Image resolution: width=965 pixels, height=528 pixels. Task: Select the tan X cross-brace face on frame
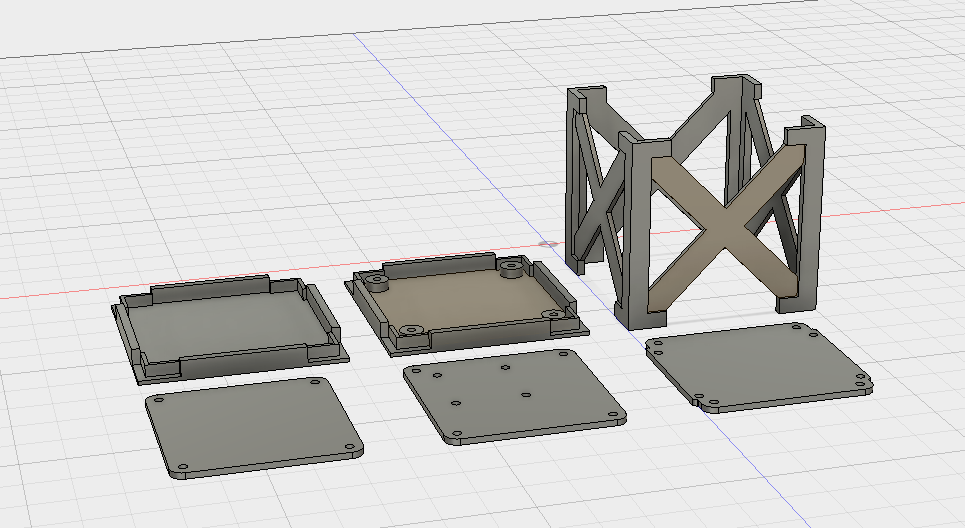coord(727,228)
